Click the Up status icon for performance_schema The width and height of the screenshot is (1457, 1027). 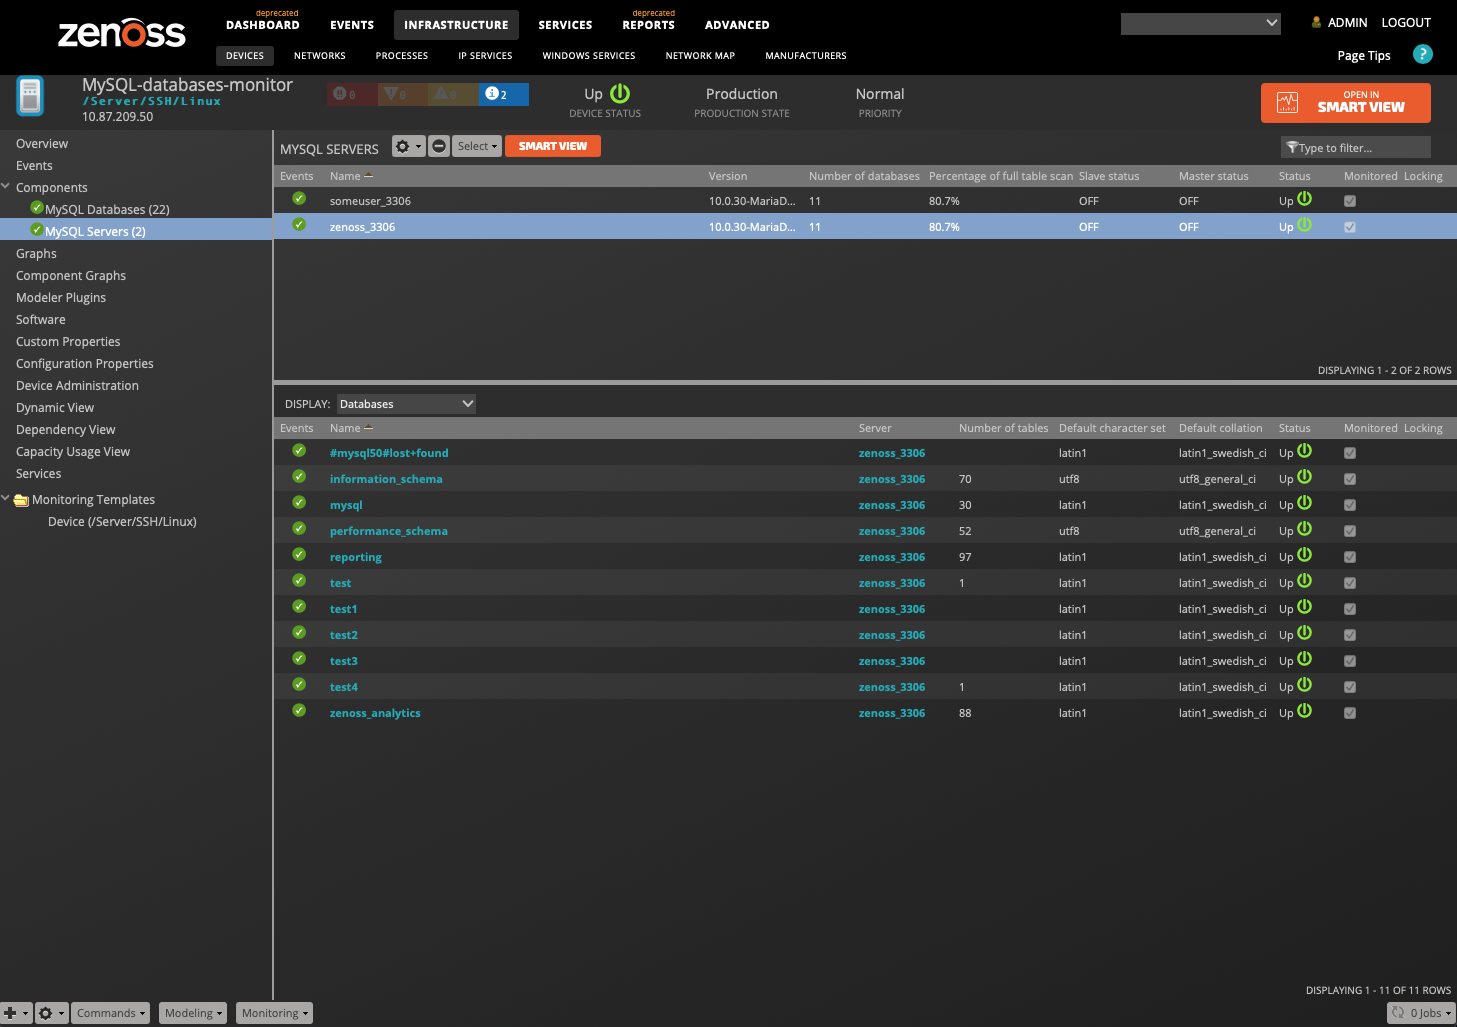click(1304, 529)
